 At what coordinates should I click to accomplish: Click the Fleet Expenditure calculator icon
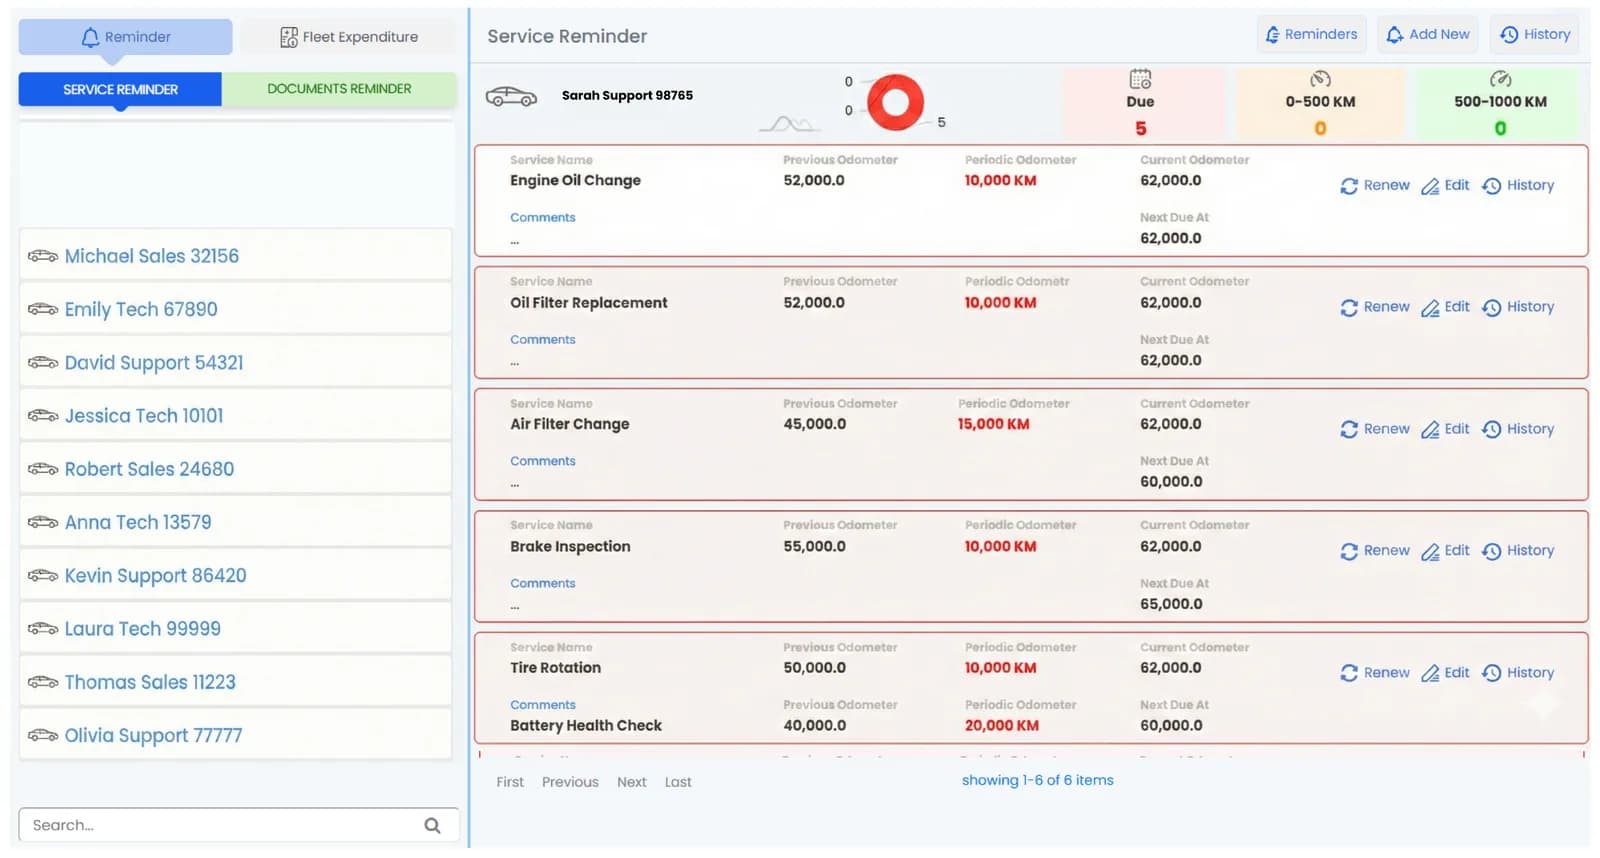289,37
